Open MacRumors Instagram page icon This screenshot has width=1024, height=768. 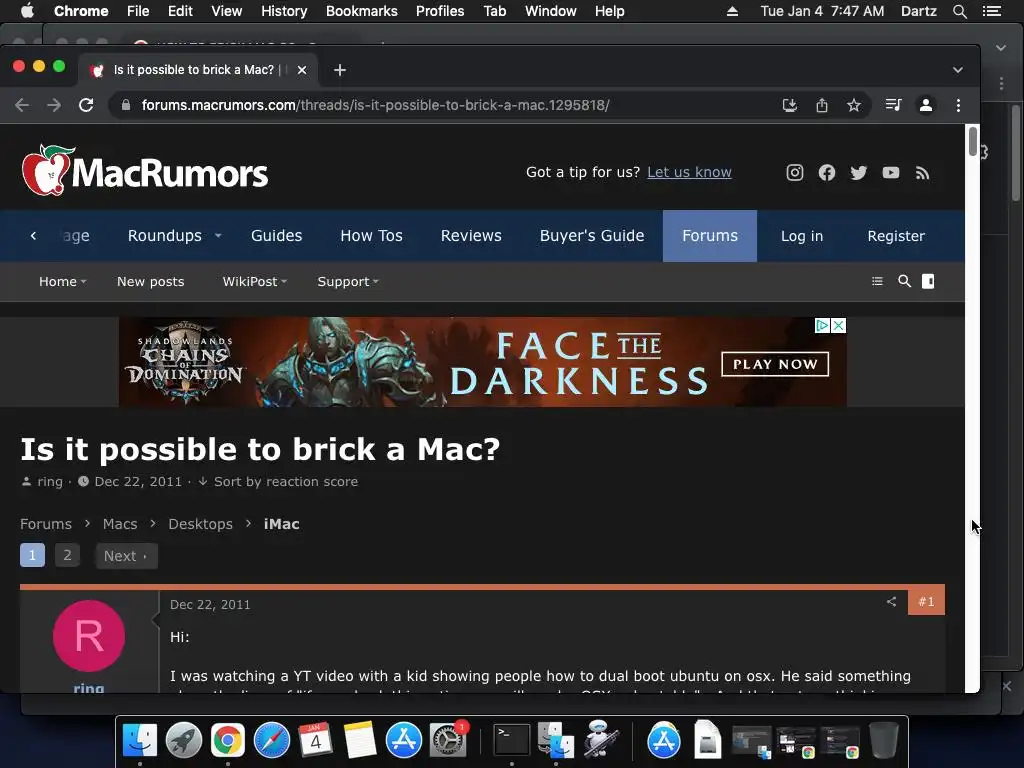coord(794,172)
